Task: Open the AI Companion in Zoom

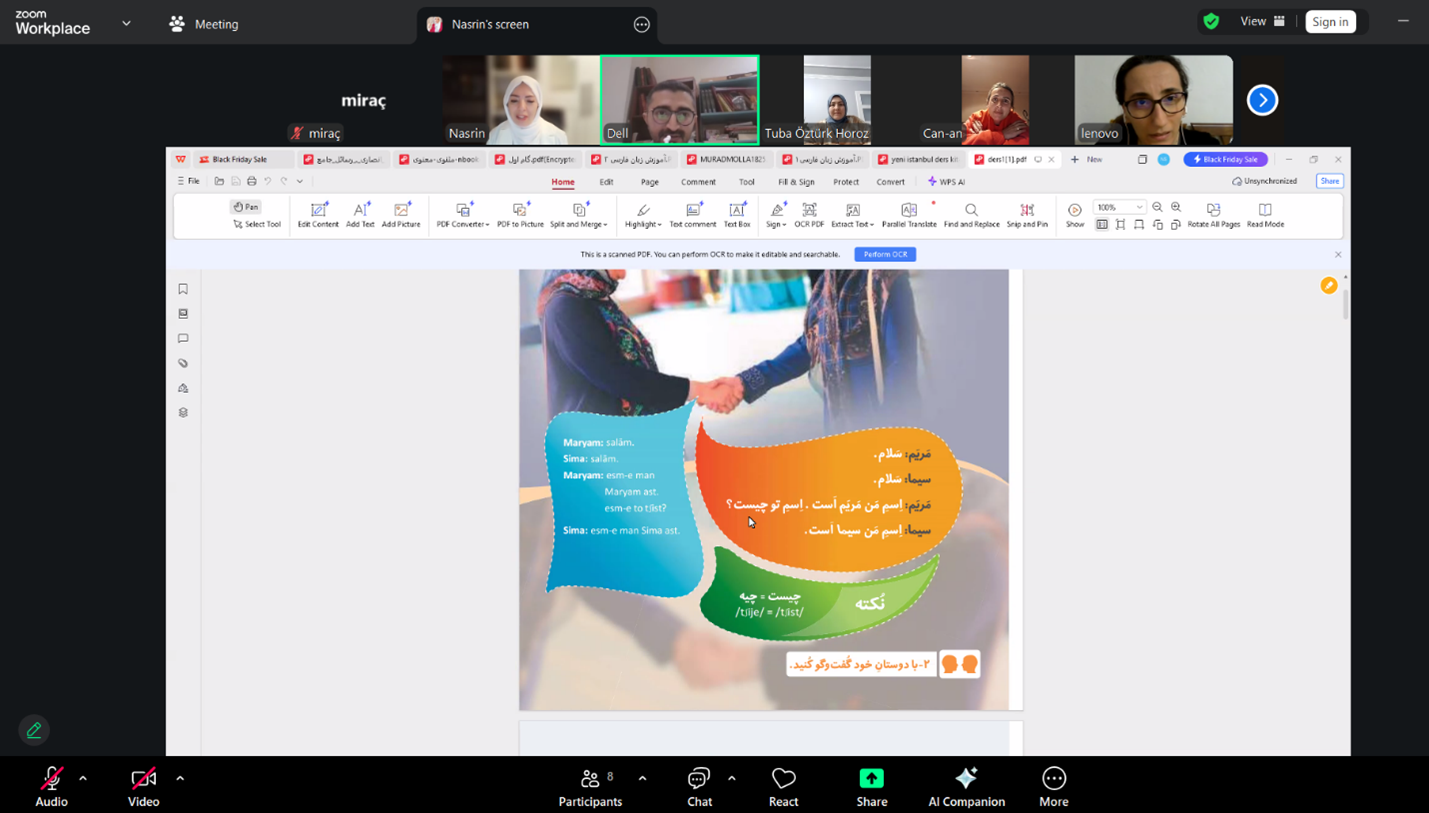Action: 966,787
